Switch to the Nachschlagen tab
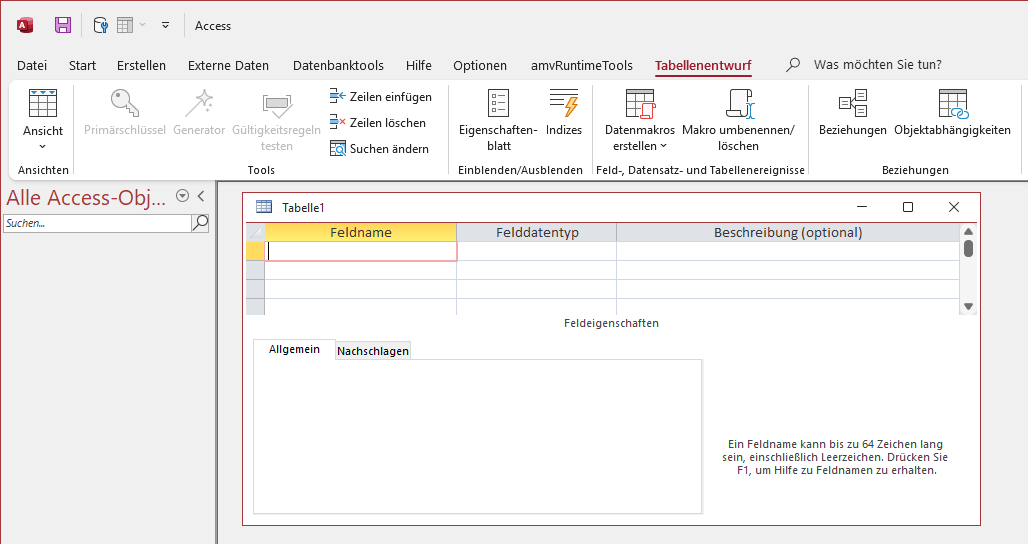 pyautogui.click(x=373, y=351)
